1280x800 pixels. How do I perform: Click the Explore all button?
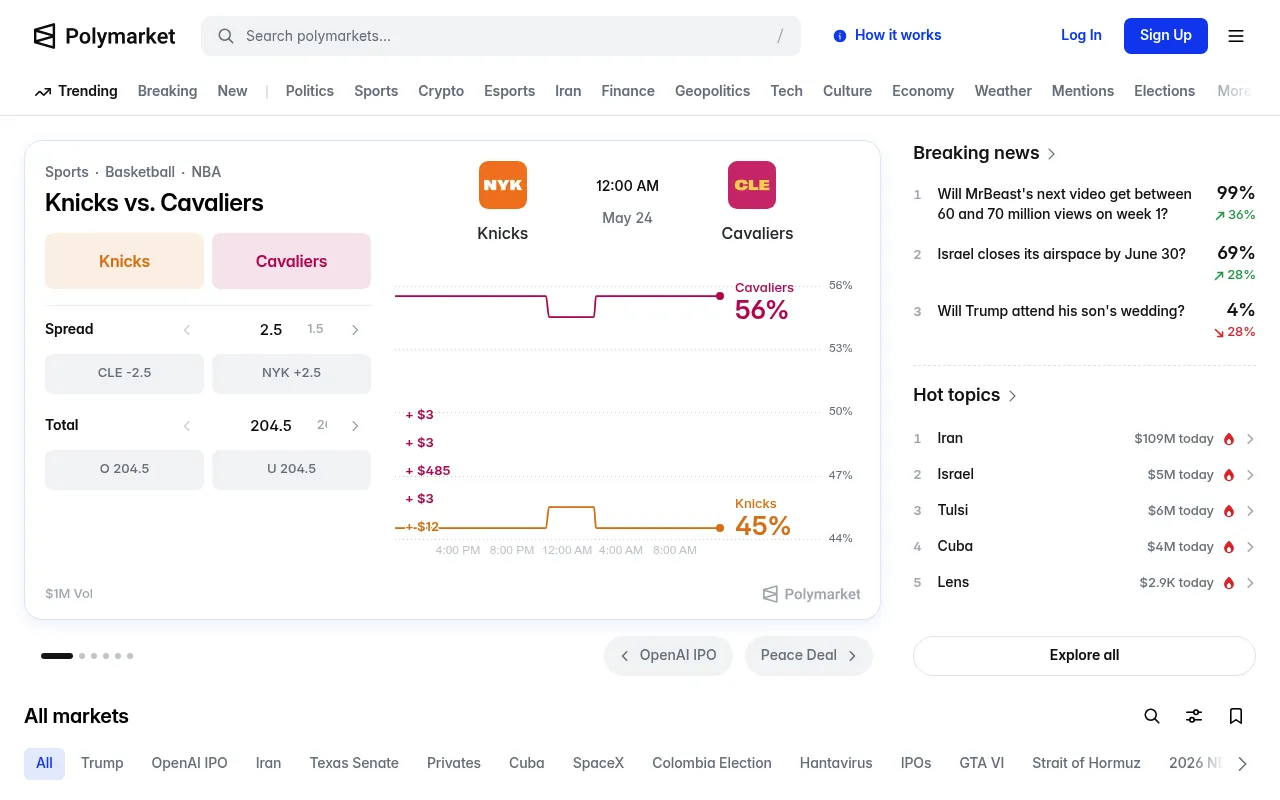(1084, 656)
